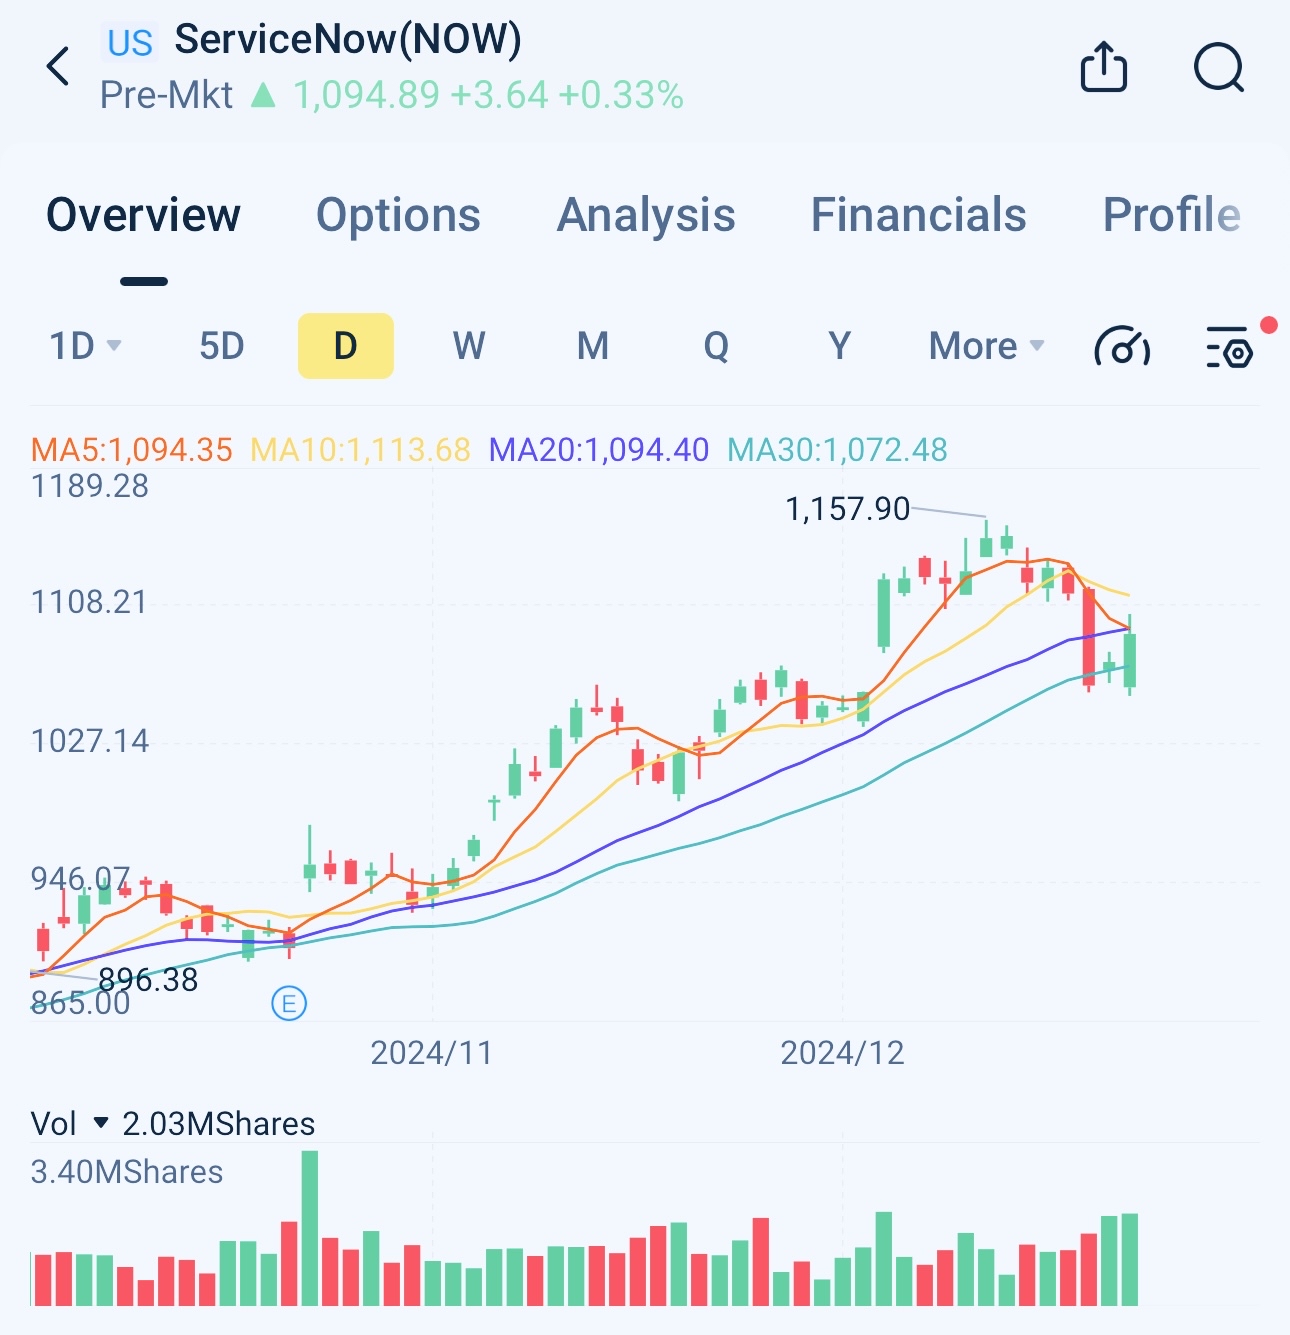Screen dimensions: 1290x1335
Task: Expand the 1D interval dropdown
Action: [x=86, y=346]
